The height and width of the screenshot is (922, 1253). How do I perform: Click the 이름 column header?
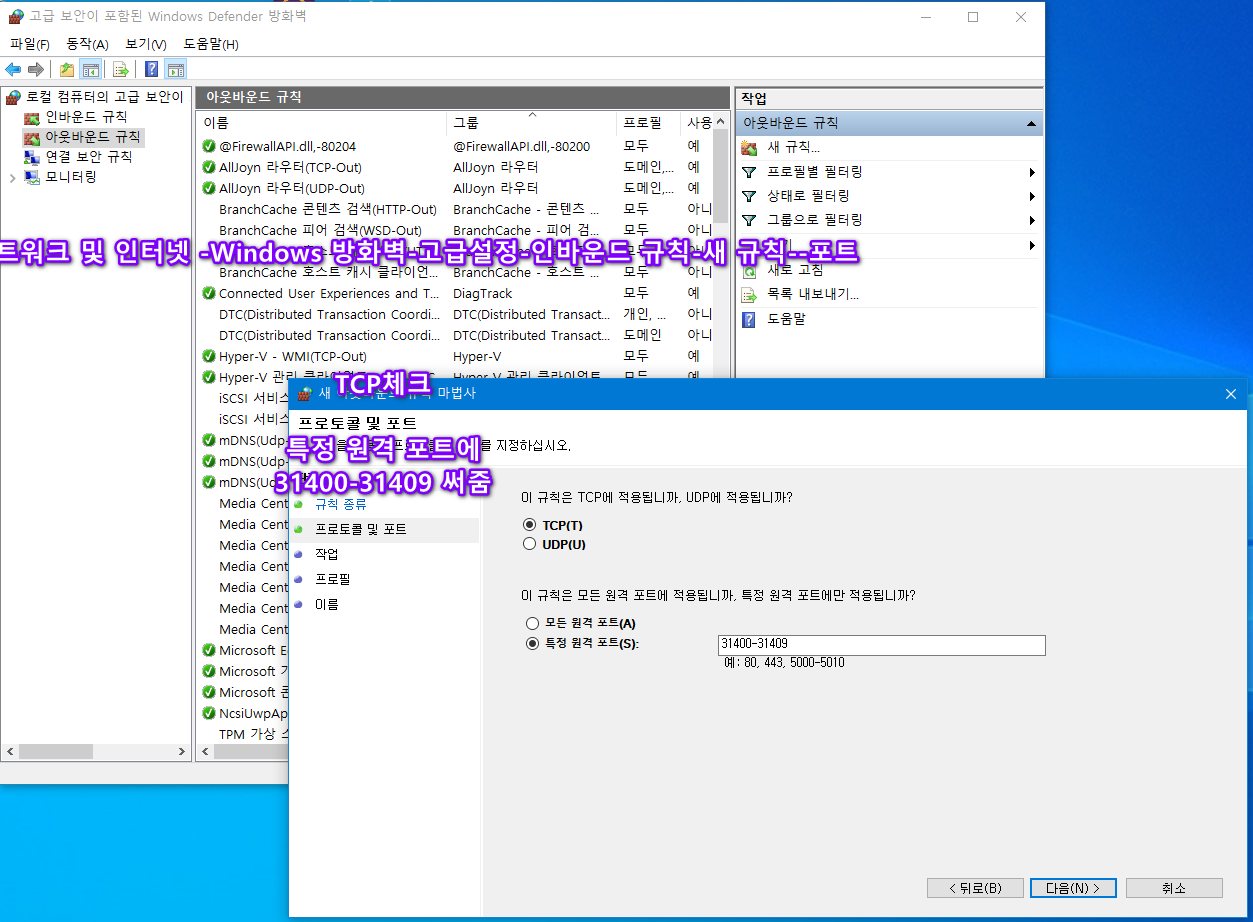[322, 122]
